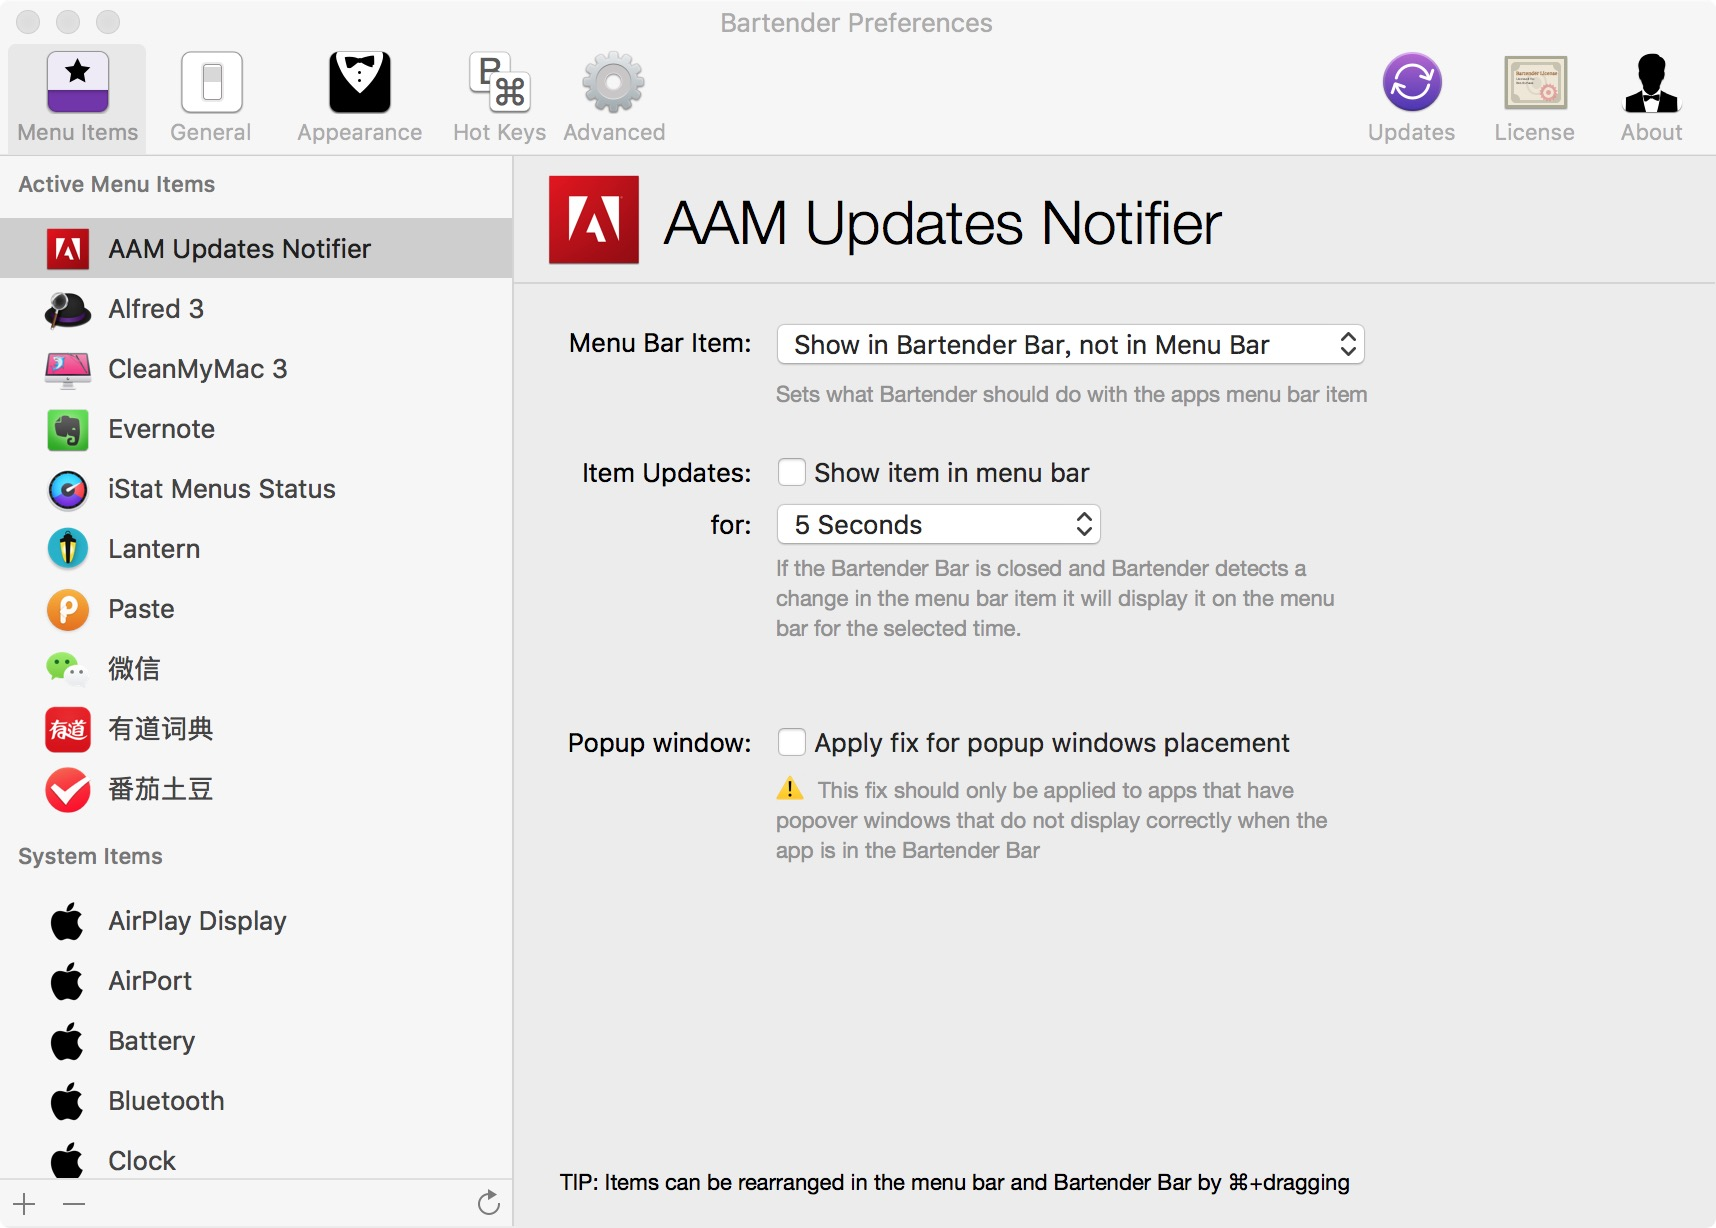Open the Appearance preferences tab

(360, 98)
